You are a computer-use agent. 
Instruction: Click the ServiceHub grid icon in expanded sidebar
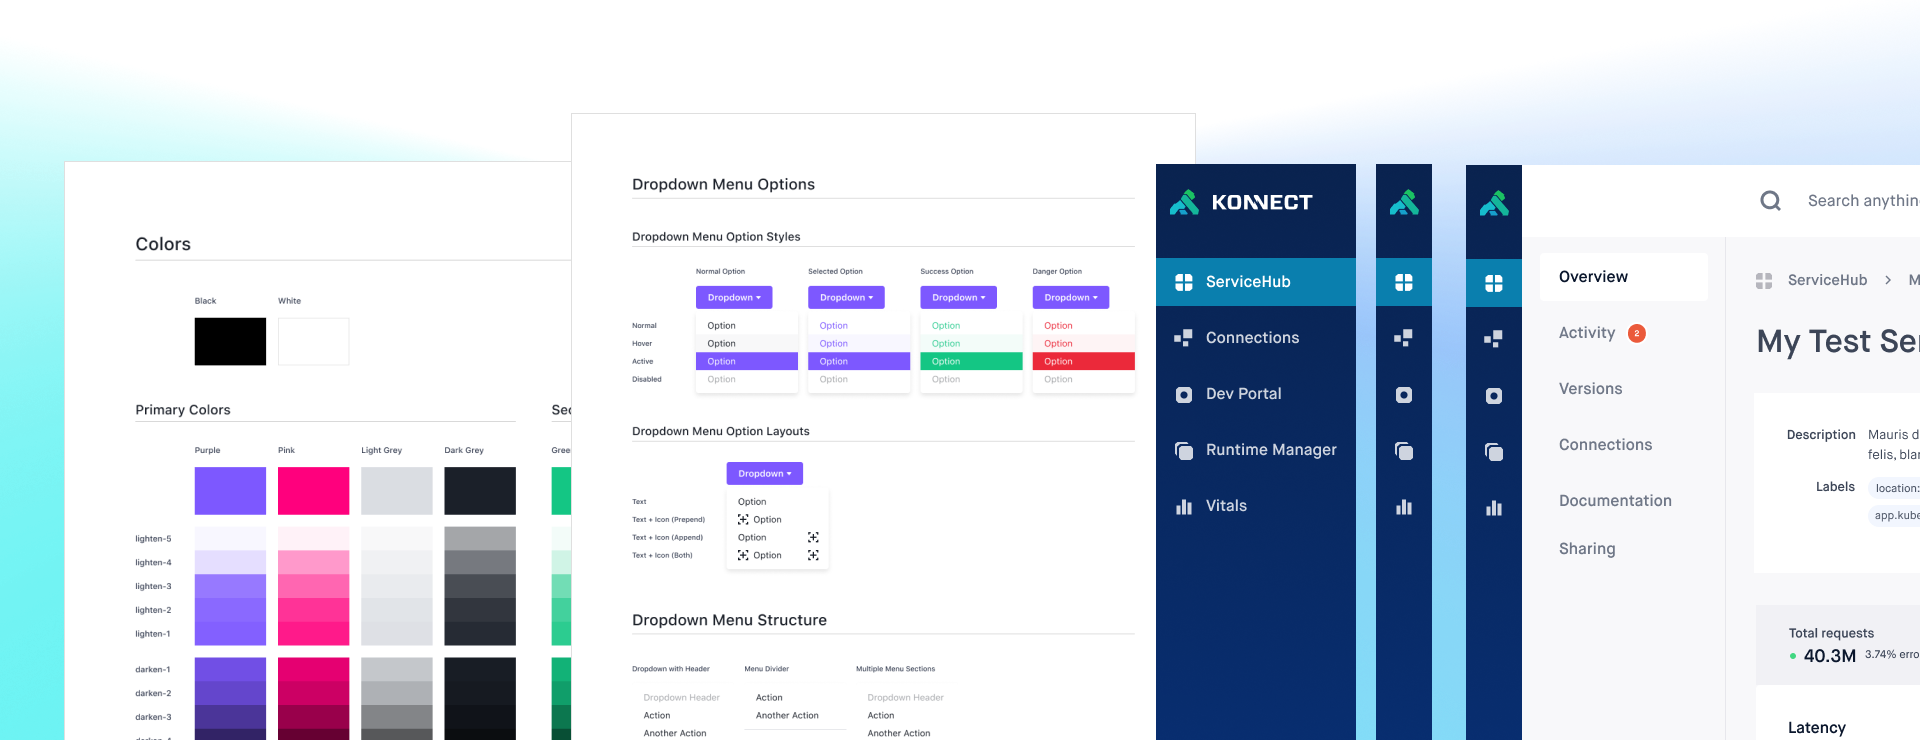click(x=1183, y=282)
